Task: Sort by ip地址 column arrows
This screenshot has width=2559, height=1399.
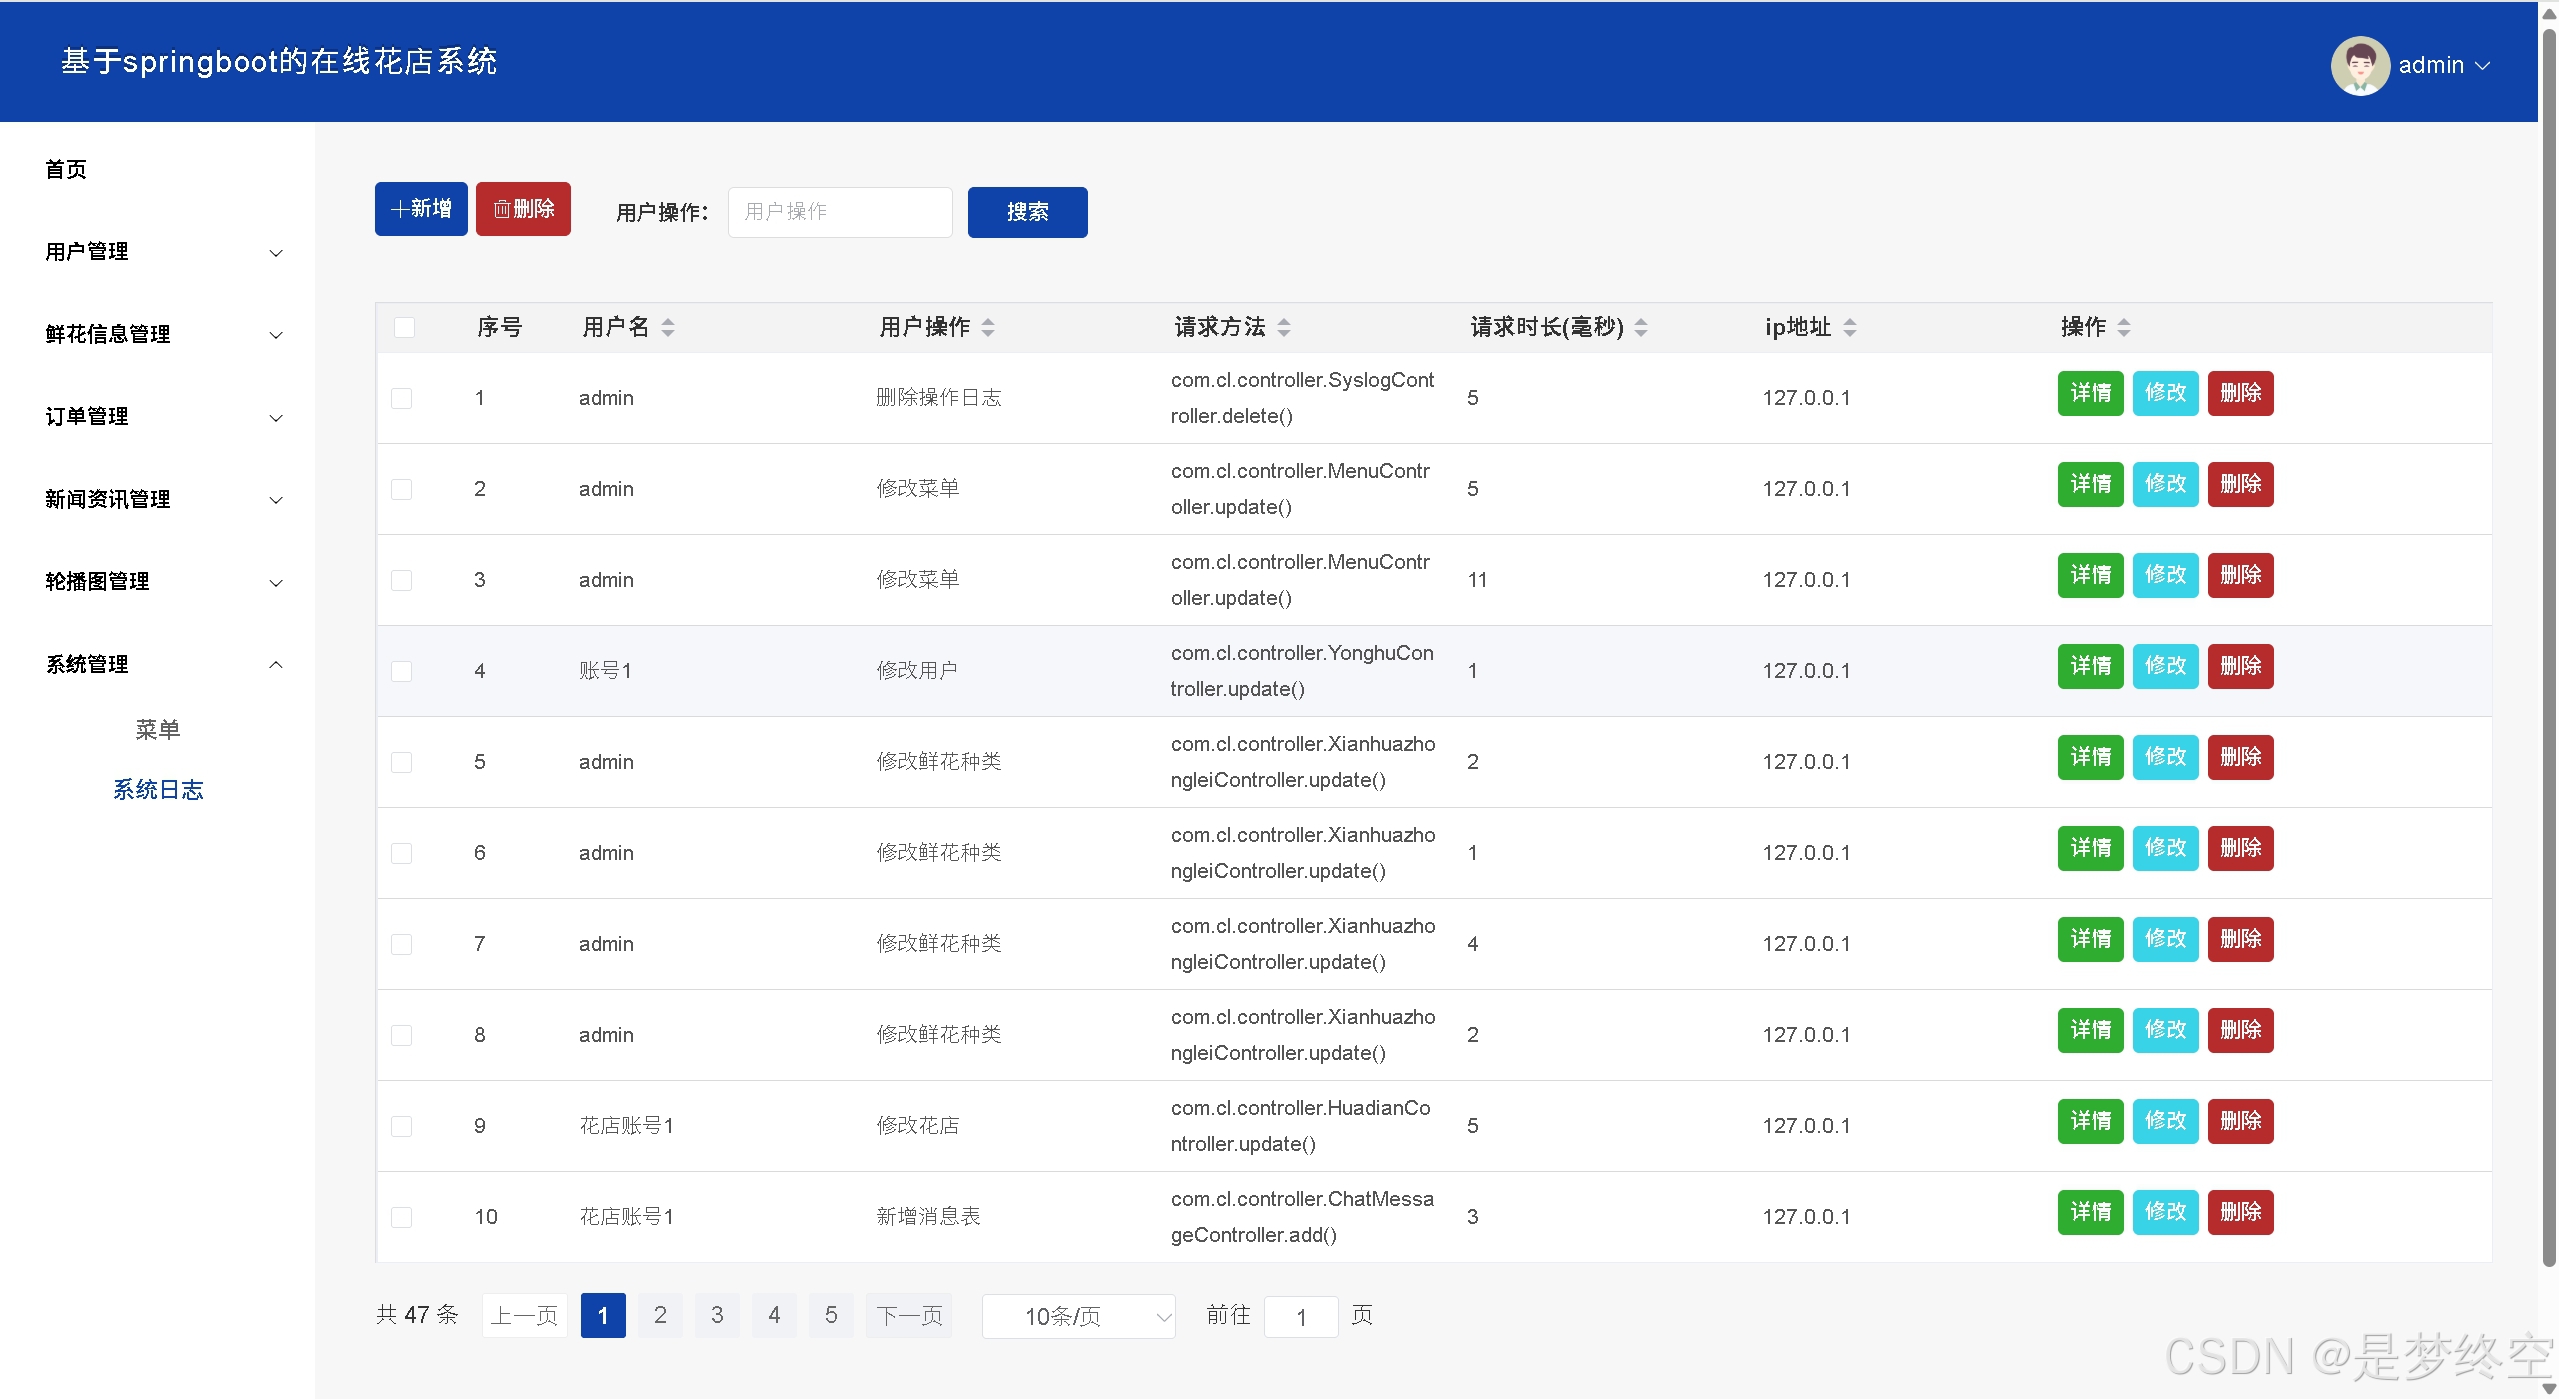Action: click(x=1850, y=327)
